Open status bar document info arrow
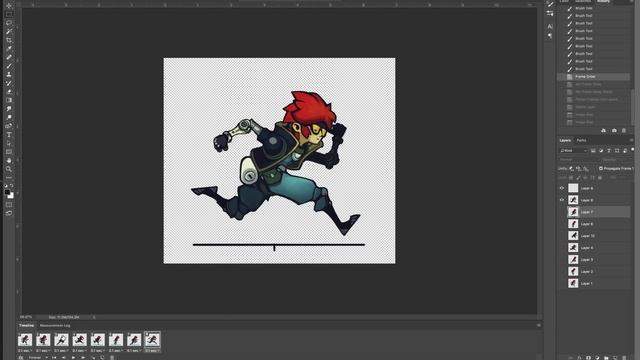 (x=93, y=317)
